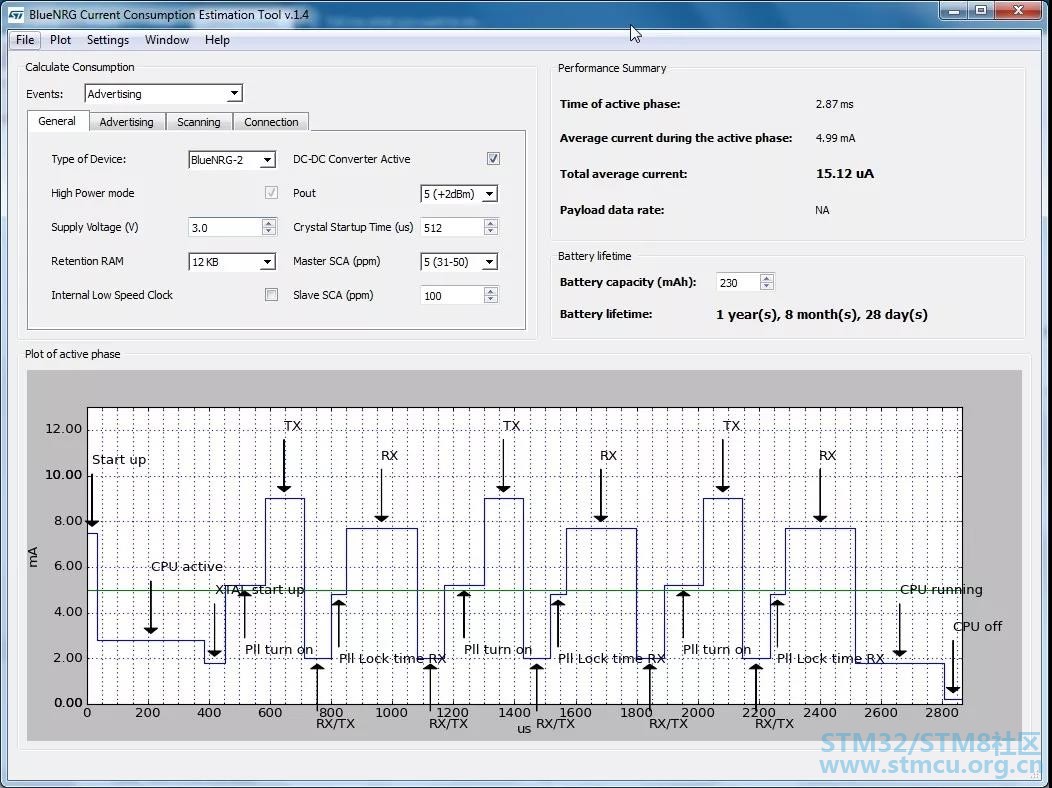Open the Settings menu
Screen dimensions: 1052x788
click(107, 40)
